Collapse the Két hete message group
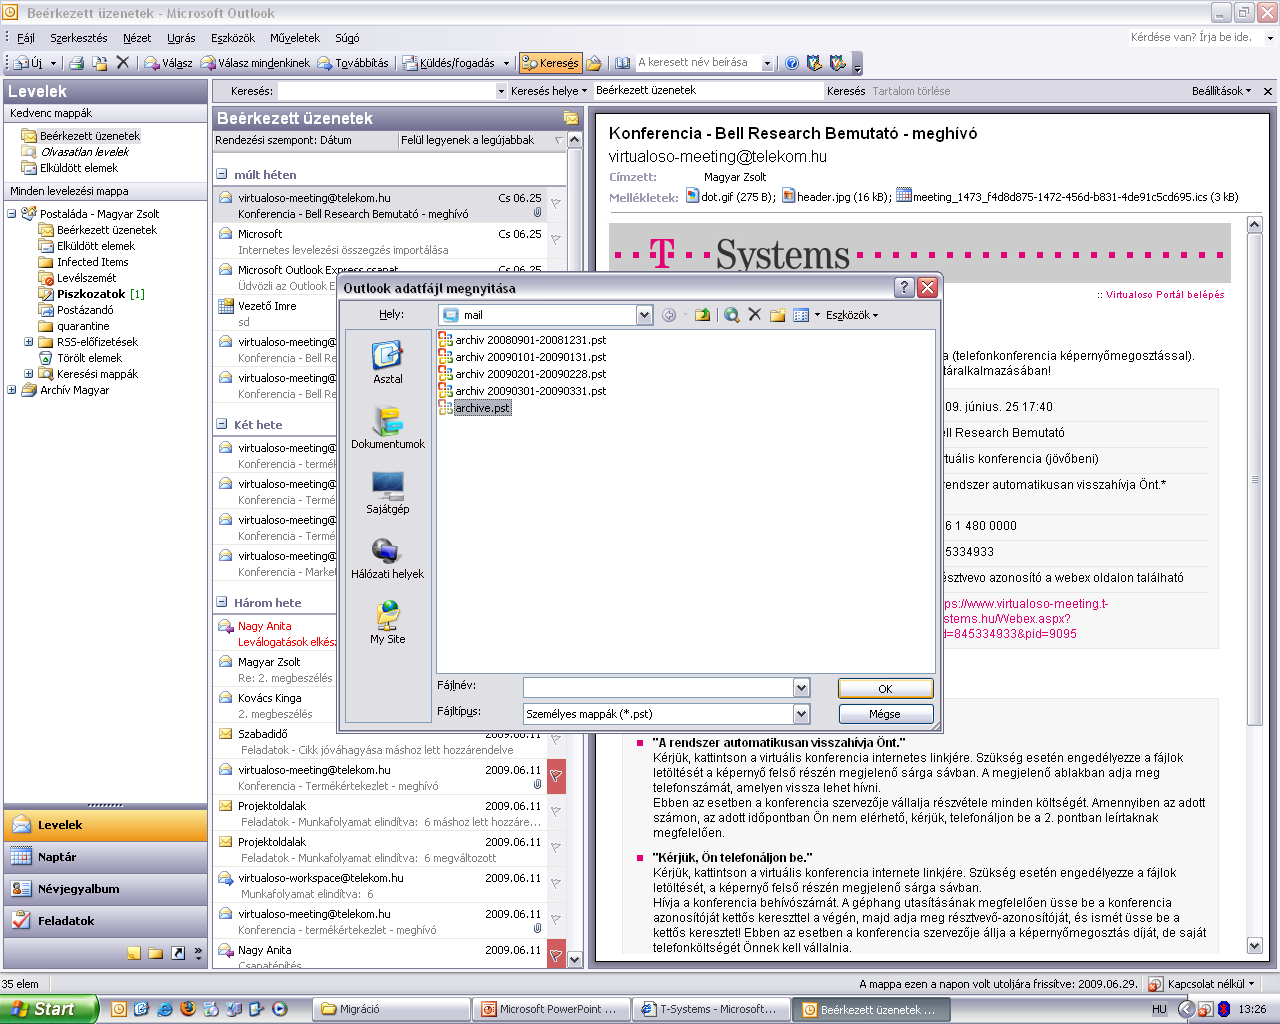The width and height of the screenshot is (1280, 1024). [222, 424]
